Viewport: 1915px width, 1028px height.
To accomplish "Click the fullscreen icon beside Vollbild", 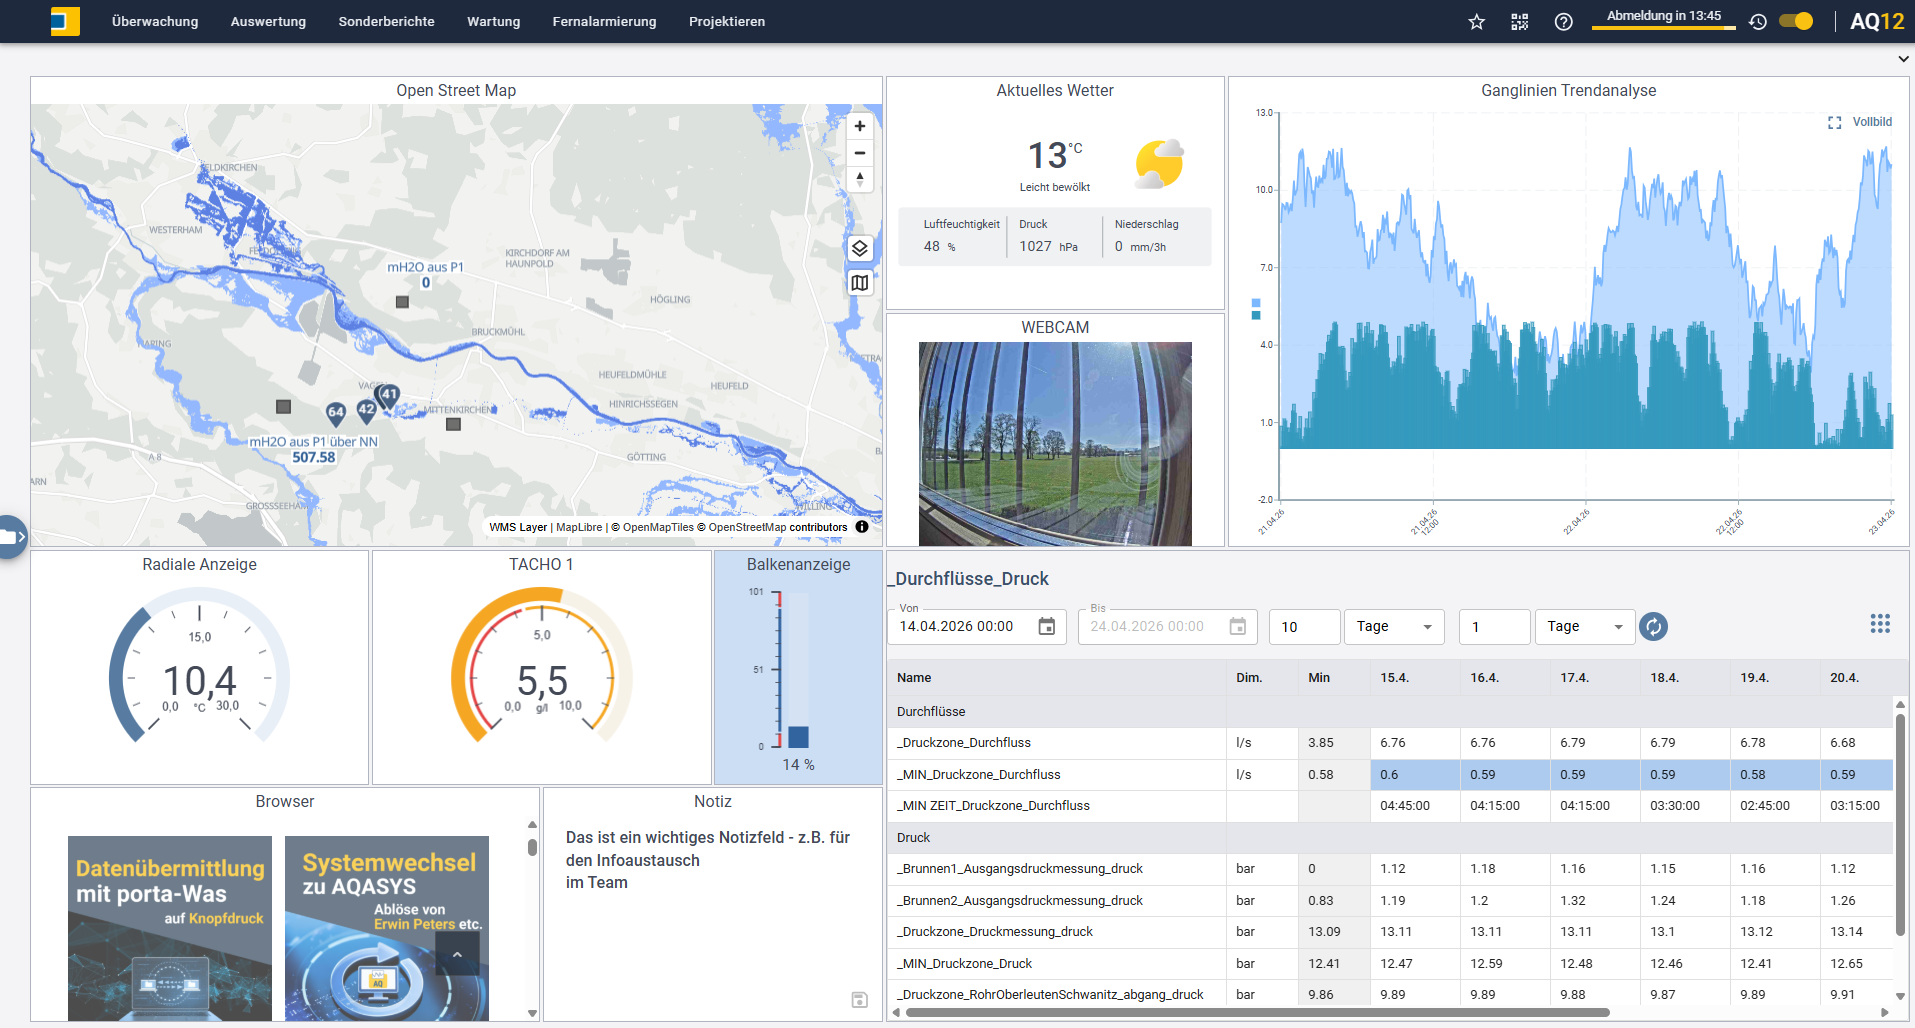I will pos(1835,123).
